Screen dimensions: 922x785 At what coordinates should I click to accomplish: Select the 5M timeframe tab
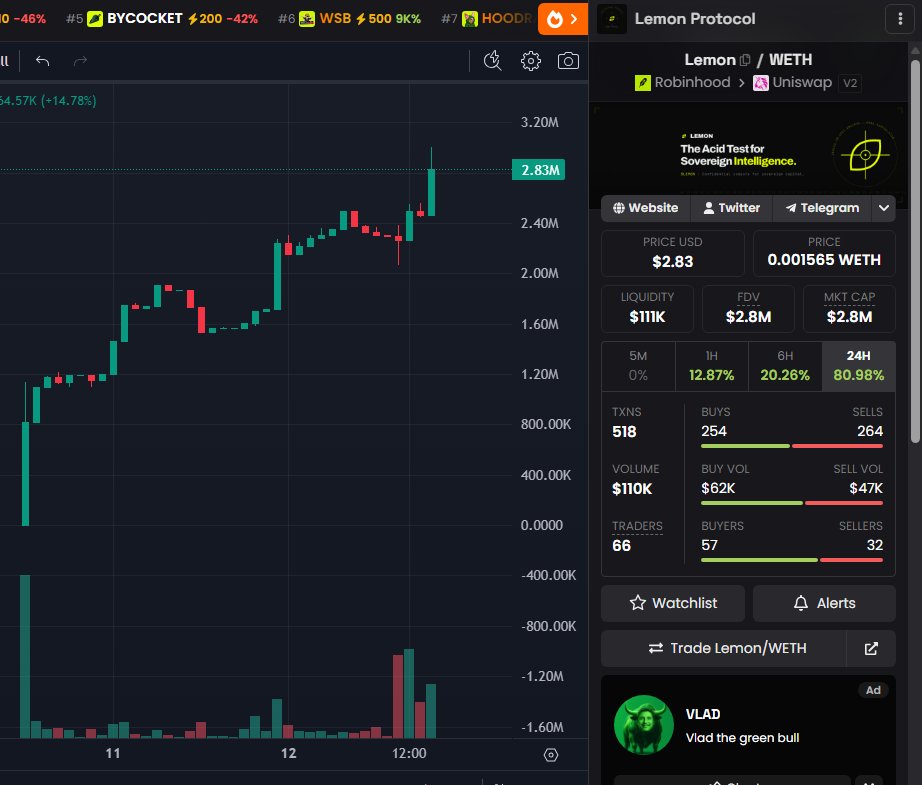tap(638, 366)
